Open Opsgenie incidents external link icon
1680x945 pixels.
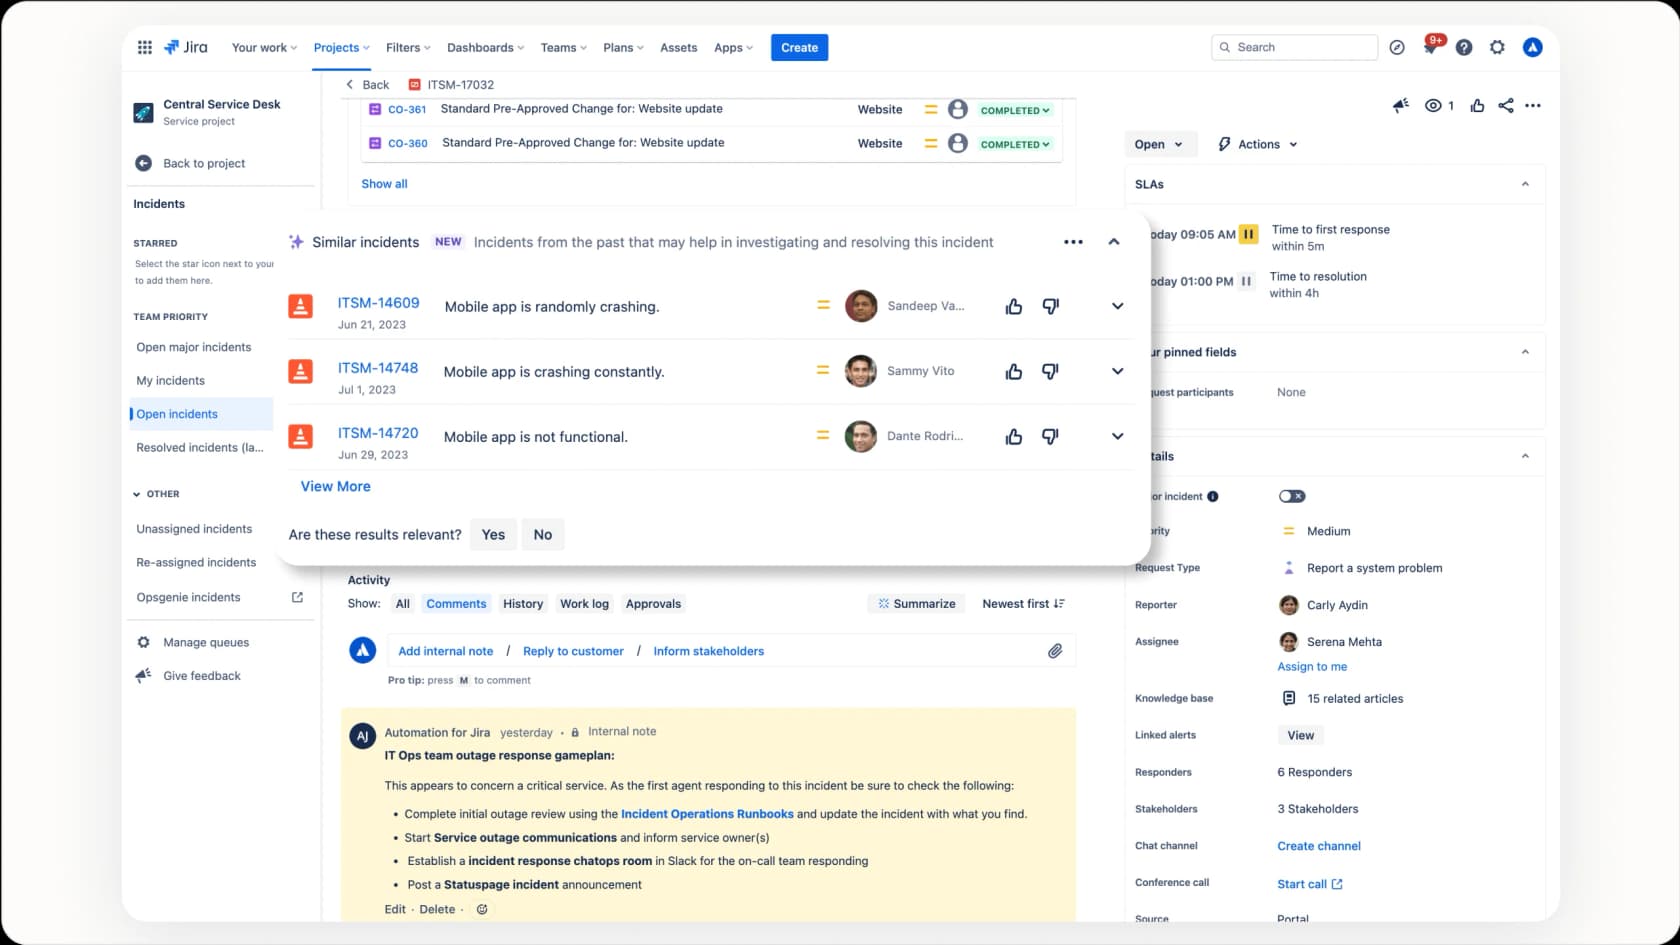[x=297, y=597]
